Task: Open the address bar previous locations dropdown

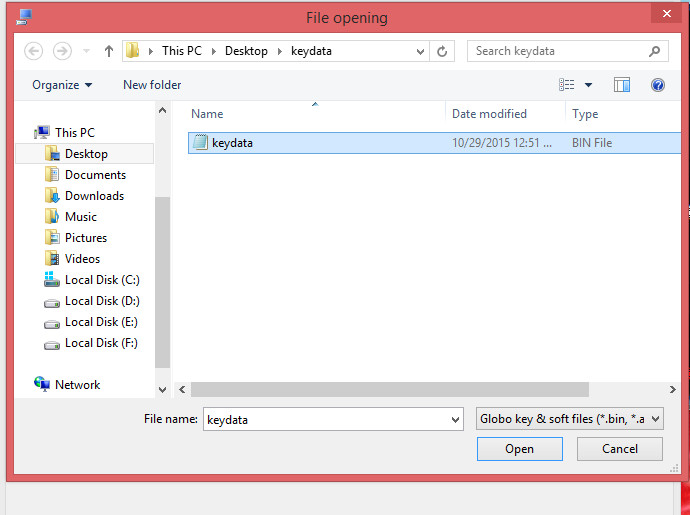Action: tap(420, 52)
